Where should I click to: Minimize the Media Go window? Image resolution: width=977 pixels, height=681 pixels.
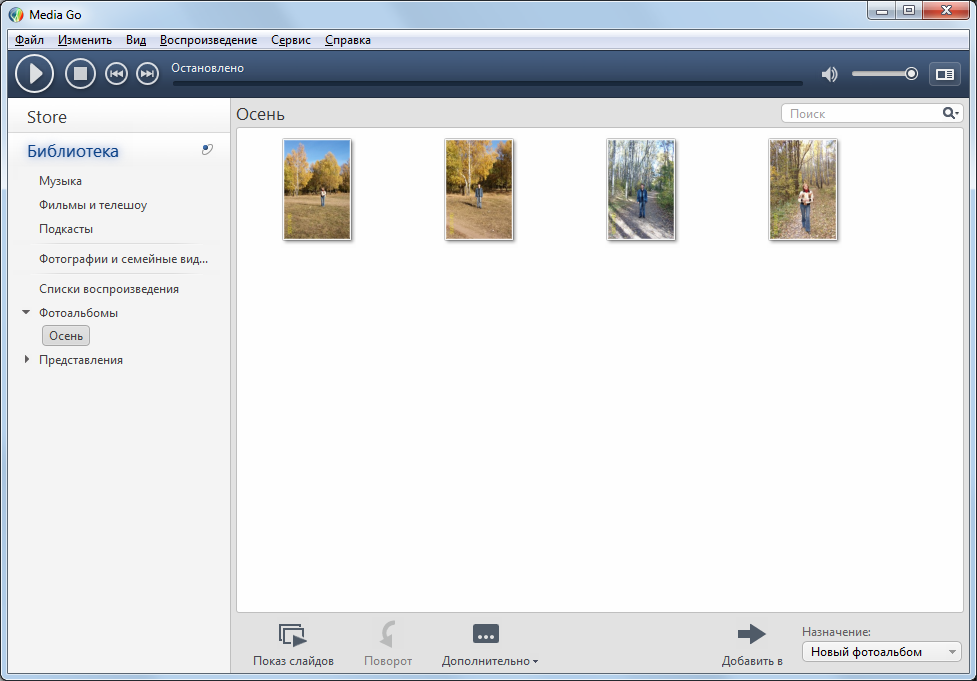coord(882,11)
